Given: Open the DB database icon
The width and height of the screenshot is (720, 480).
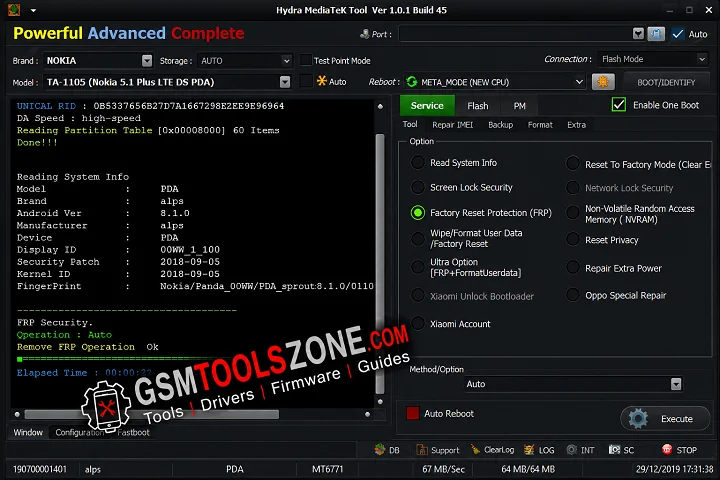Looking at the screenshot, I should [x=380, y=450].
